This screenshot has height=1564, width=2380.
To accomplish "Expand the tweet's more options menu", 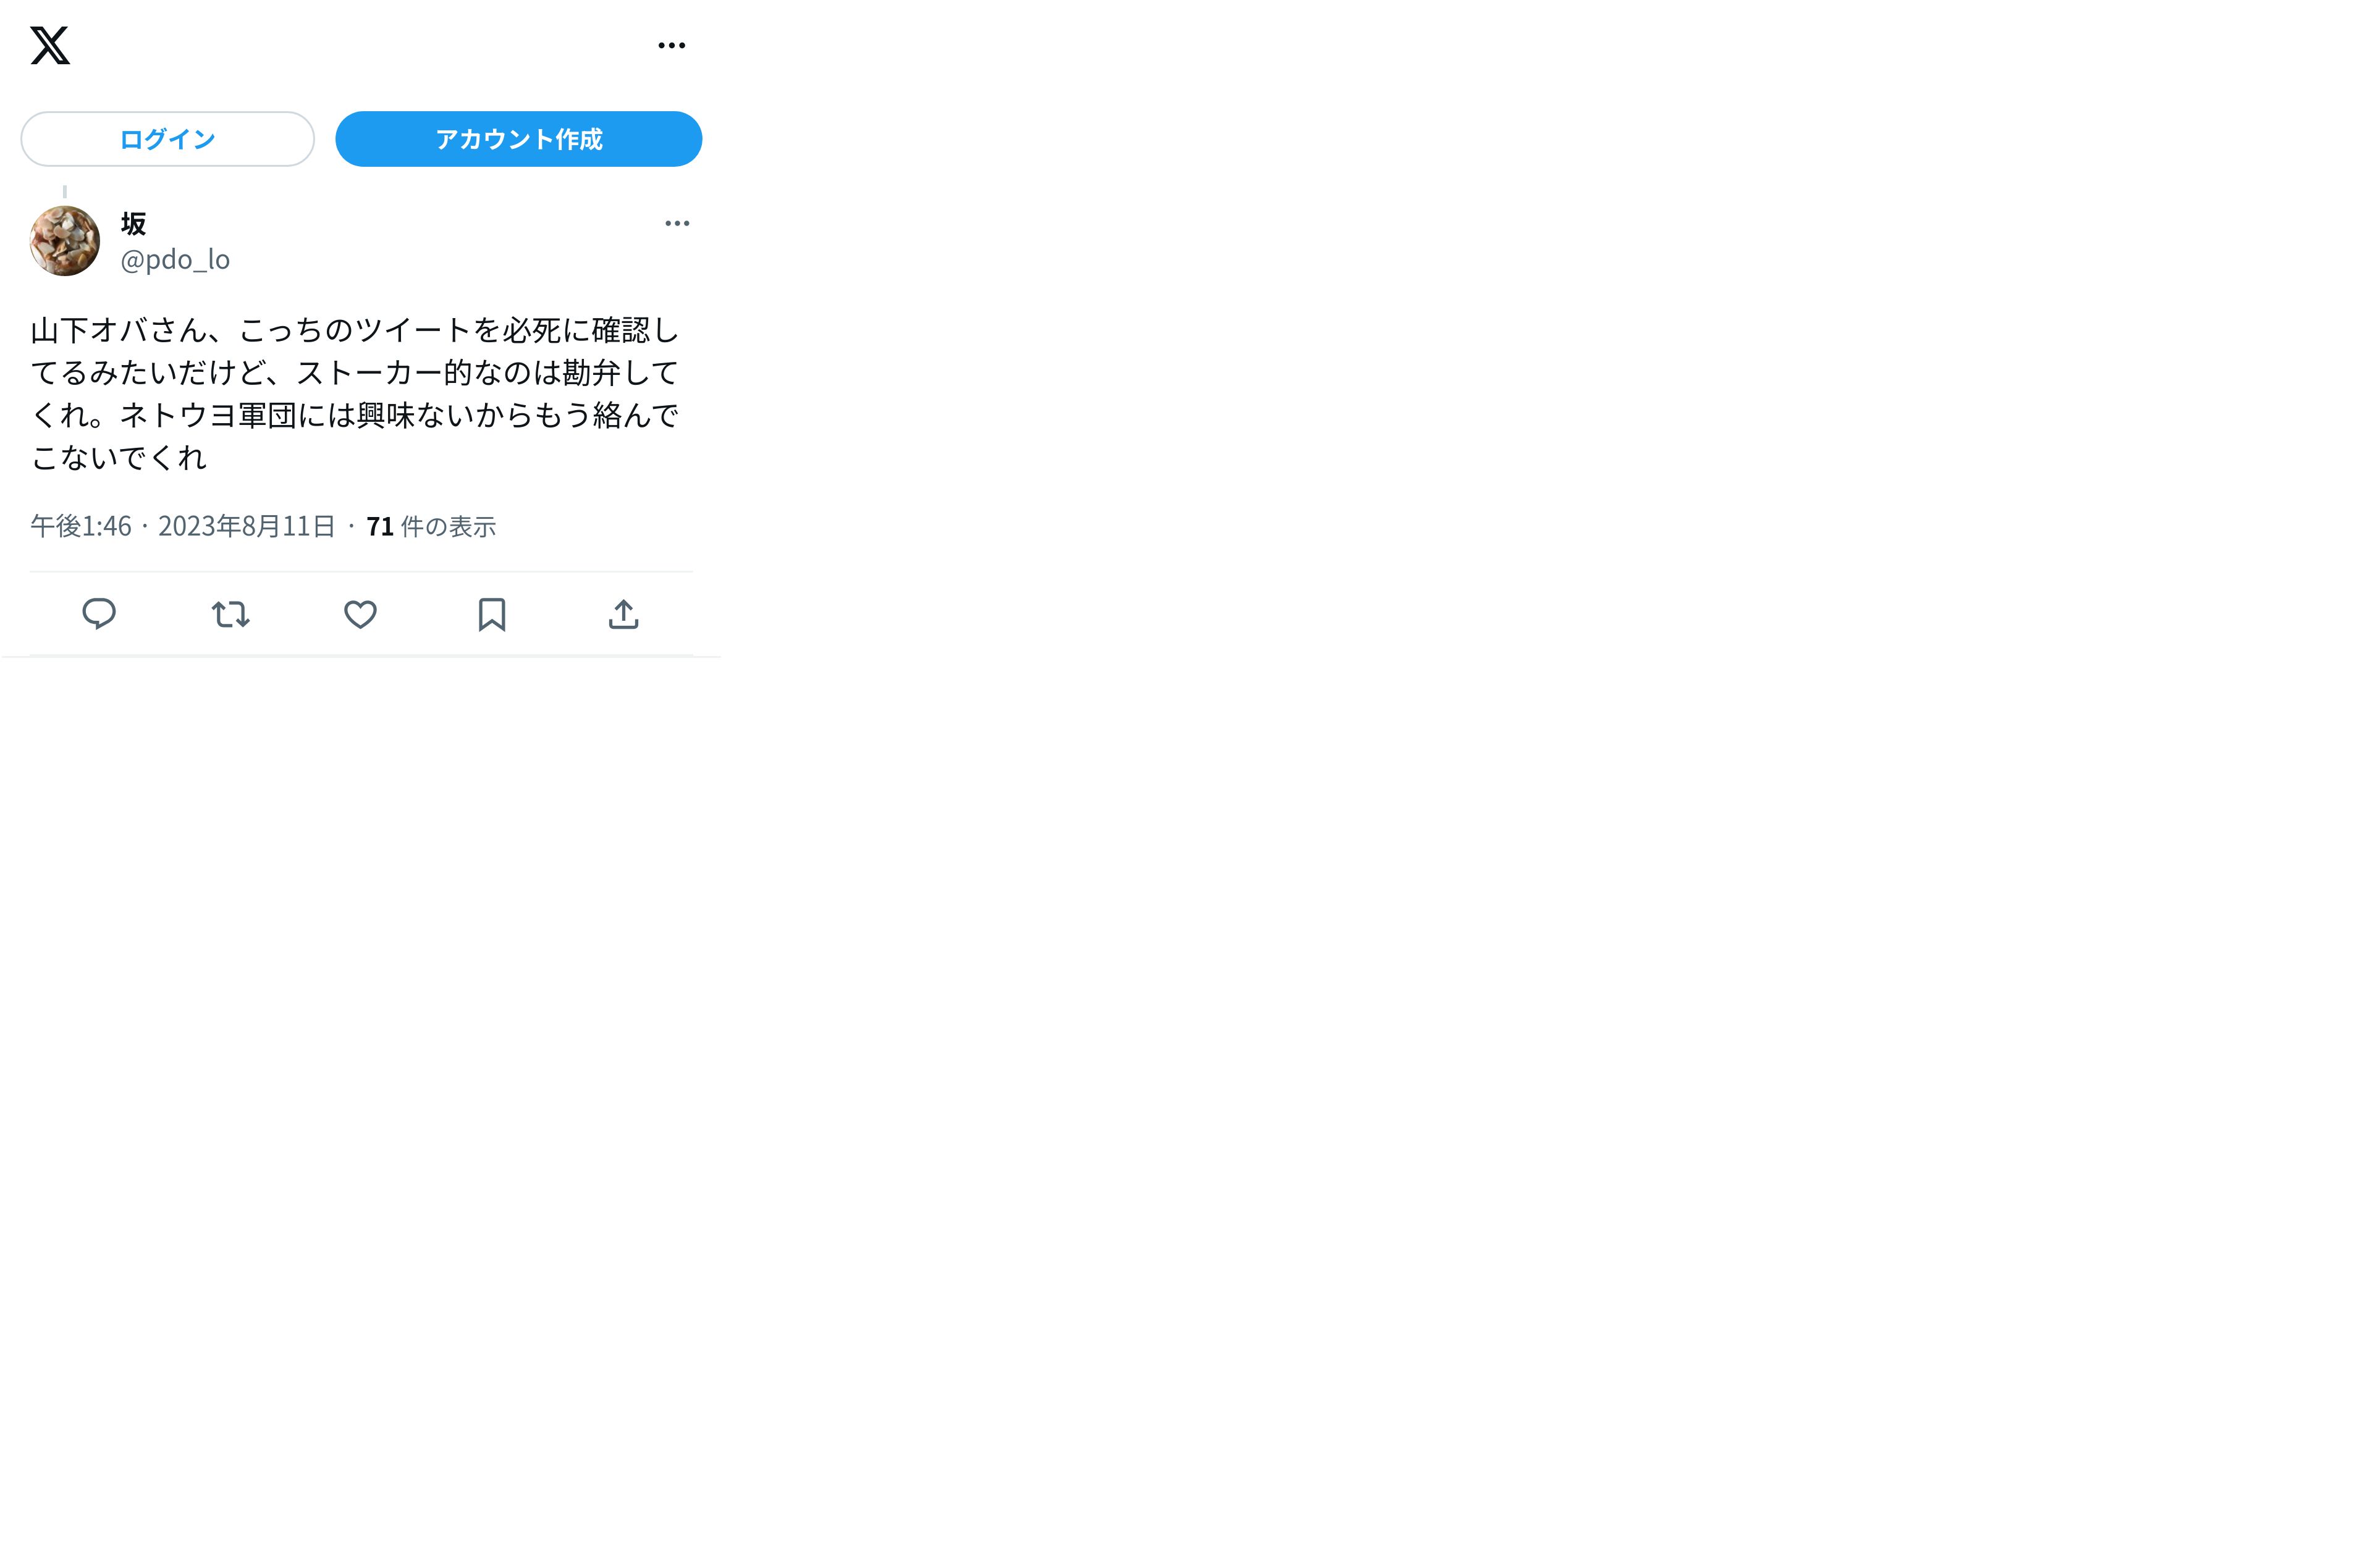I will coord(677,223).
